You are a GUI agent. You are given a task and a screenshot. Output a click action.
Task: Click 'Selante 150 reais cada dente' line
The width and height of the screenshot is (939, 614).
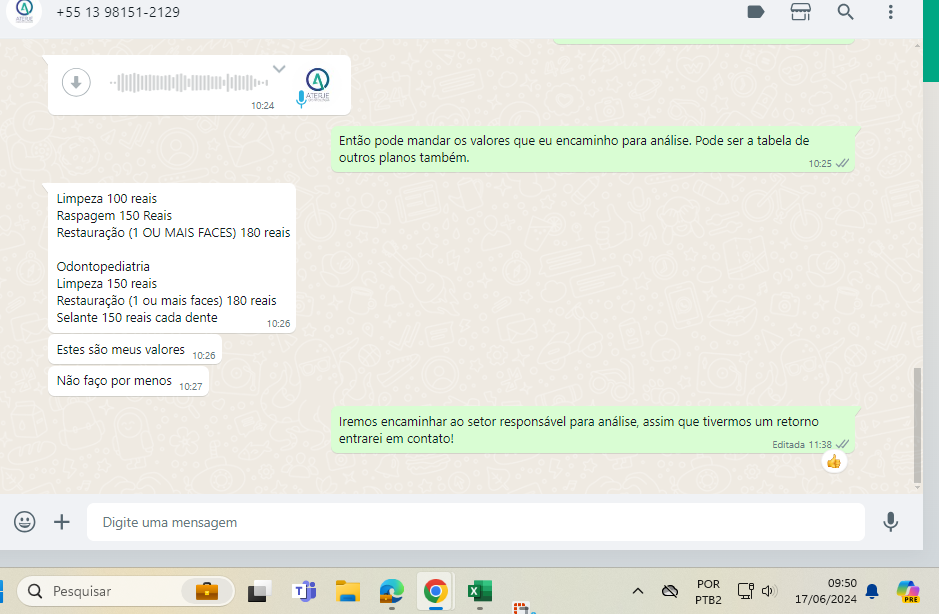point(137,317)
